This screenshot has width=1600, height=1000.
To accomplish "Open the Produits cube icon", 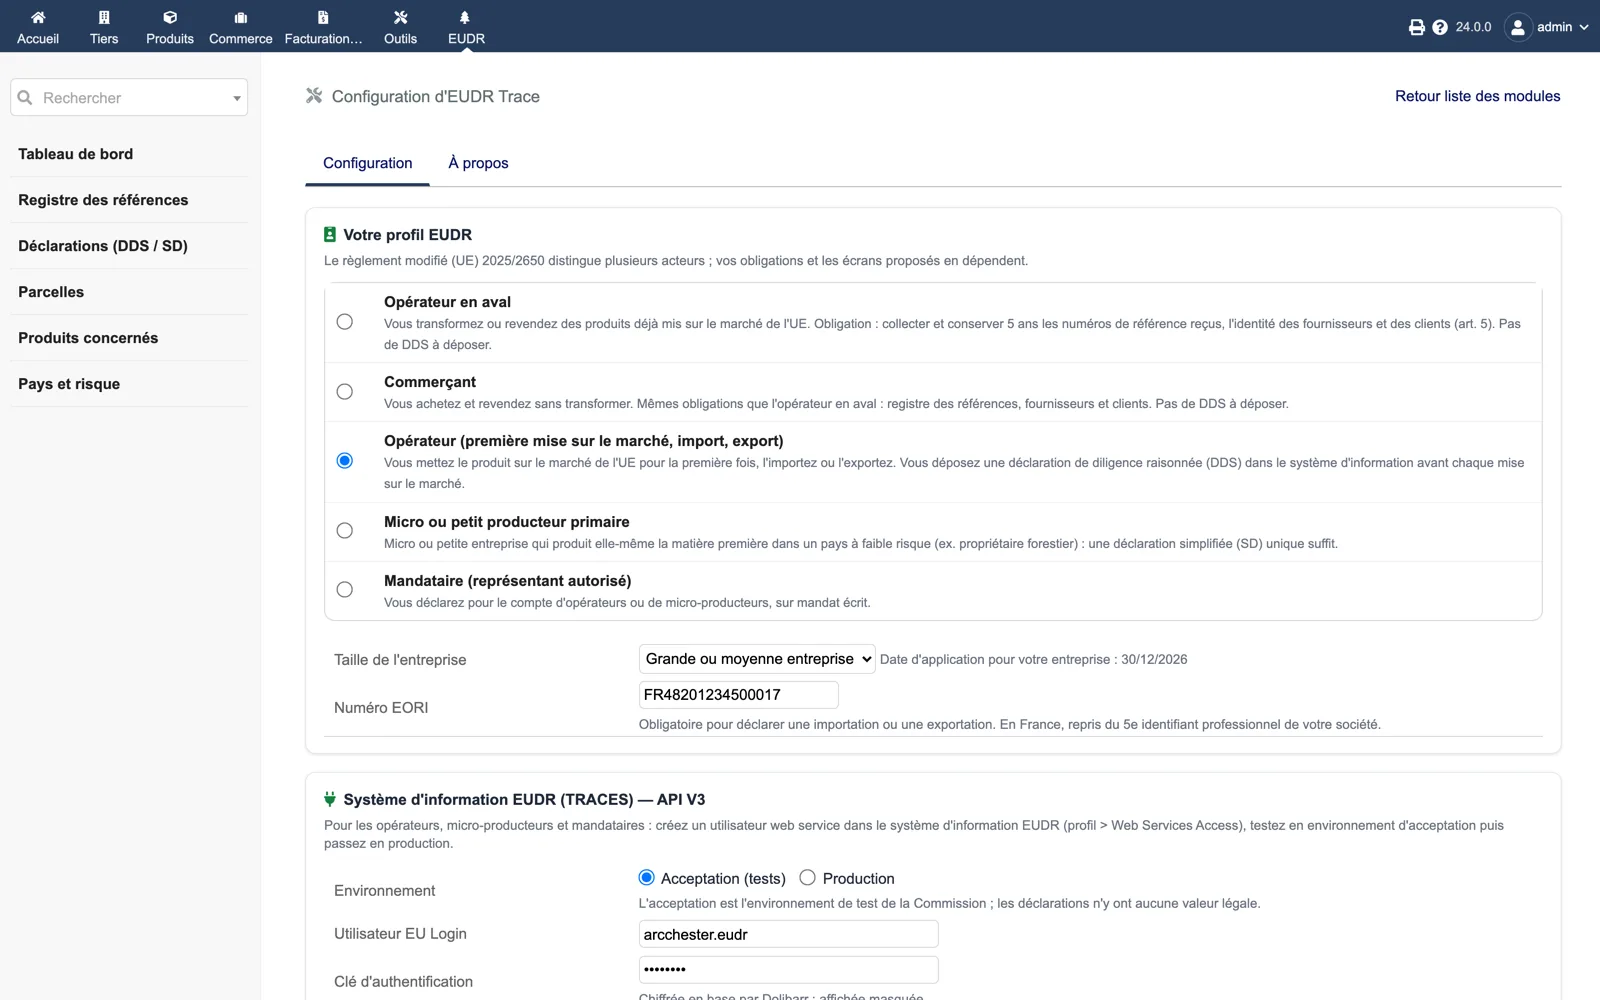I will [x=170, y=17].
